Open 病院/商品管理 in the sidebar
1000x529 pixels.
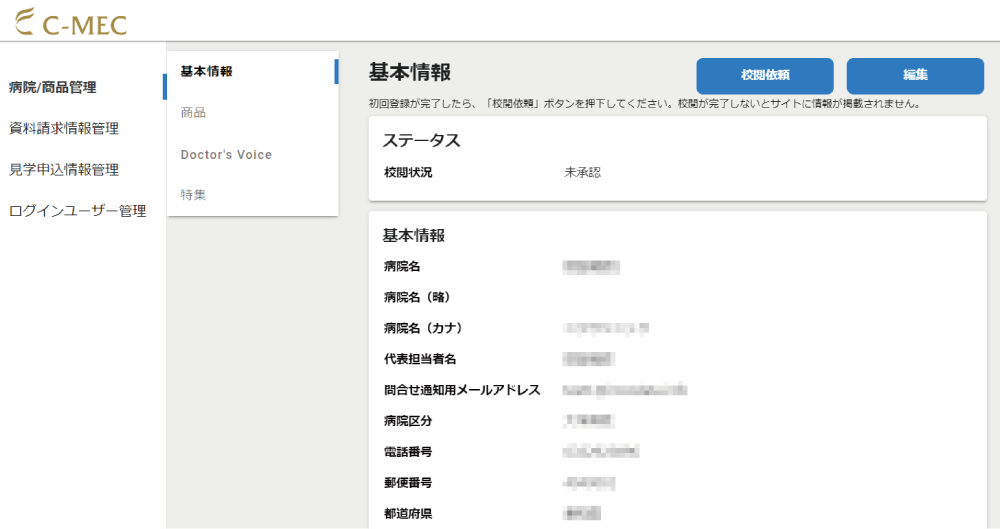(52, 87)
